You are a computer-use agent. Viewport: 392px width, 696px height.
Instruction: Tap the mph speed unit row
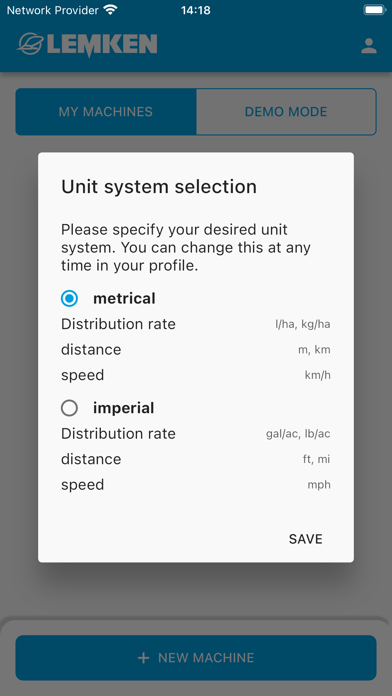[x=196, y=484]
